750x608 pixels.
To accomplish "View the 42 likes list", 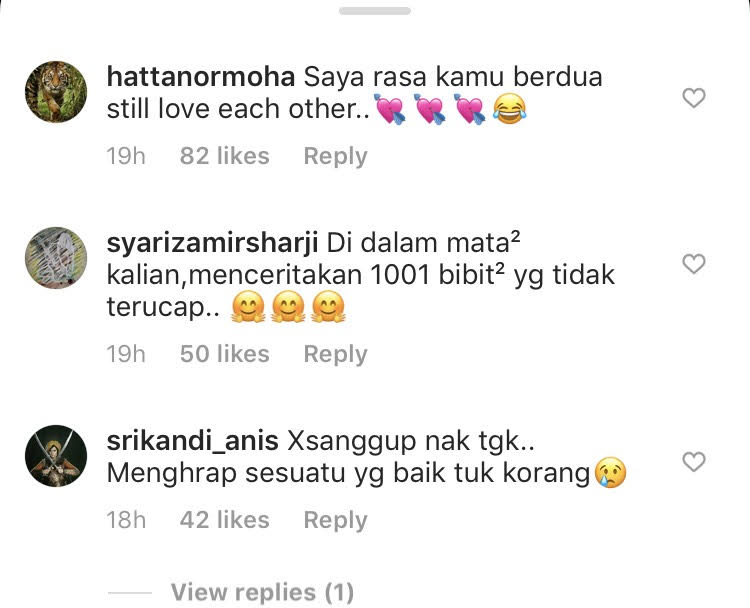I will 225,520.
